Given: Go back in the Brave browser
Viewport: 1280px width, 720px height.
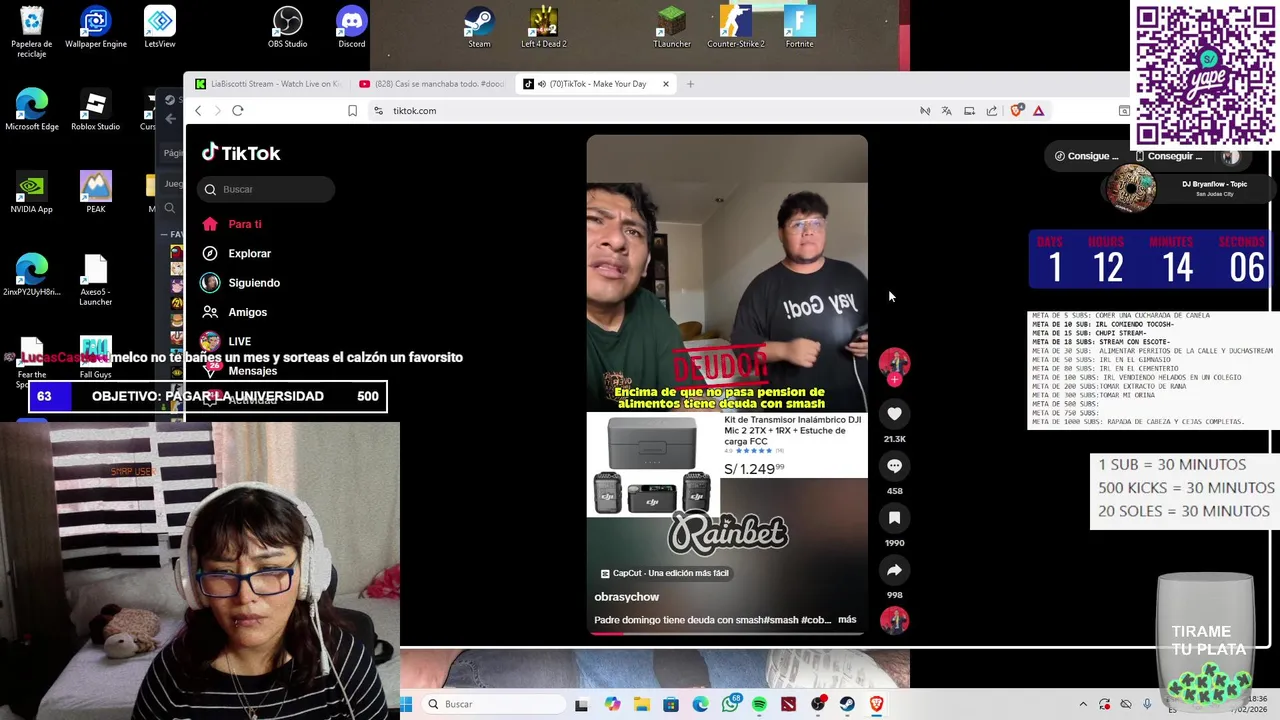Looking at the screenshot, I should (198, 111).
